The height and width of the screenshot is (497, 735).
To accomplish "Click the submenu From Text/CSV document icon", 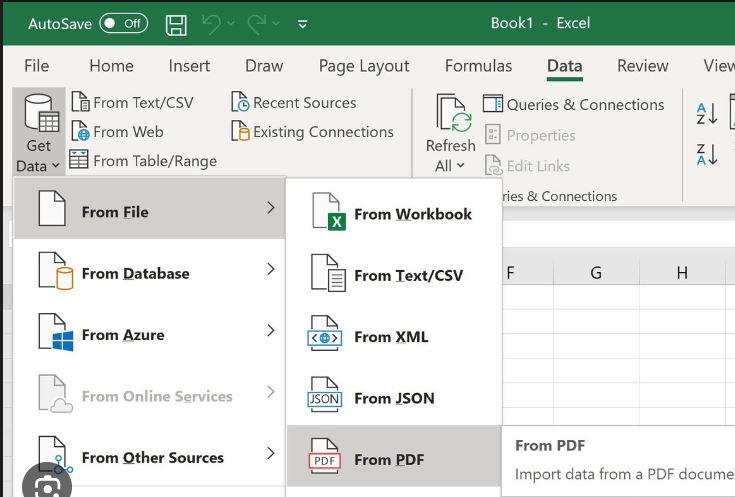I will point(329,273).
